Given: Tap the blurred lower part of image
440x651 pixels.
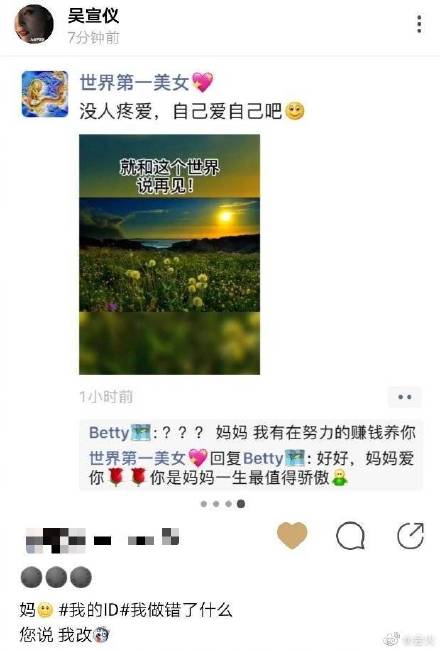Looking at the screenshot, I should pyautogui.click(x=169, y=343).
